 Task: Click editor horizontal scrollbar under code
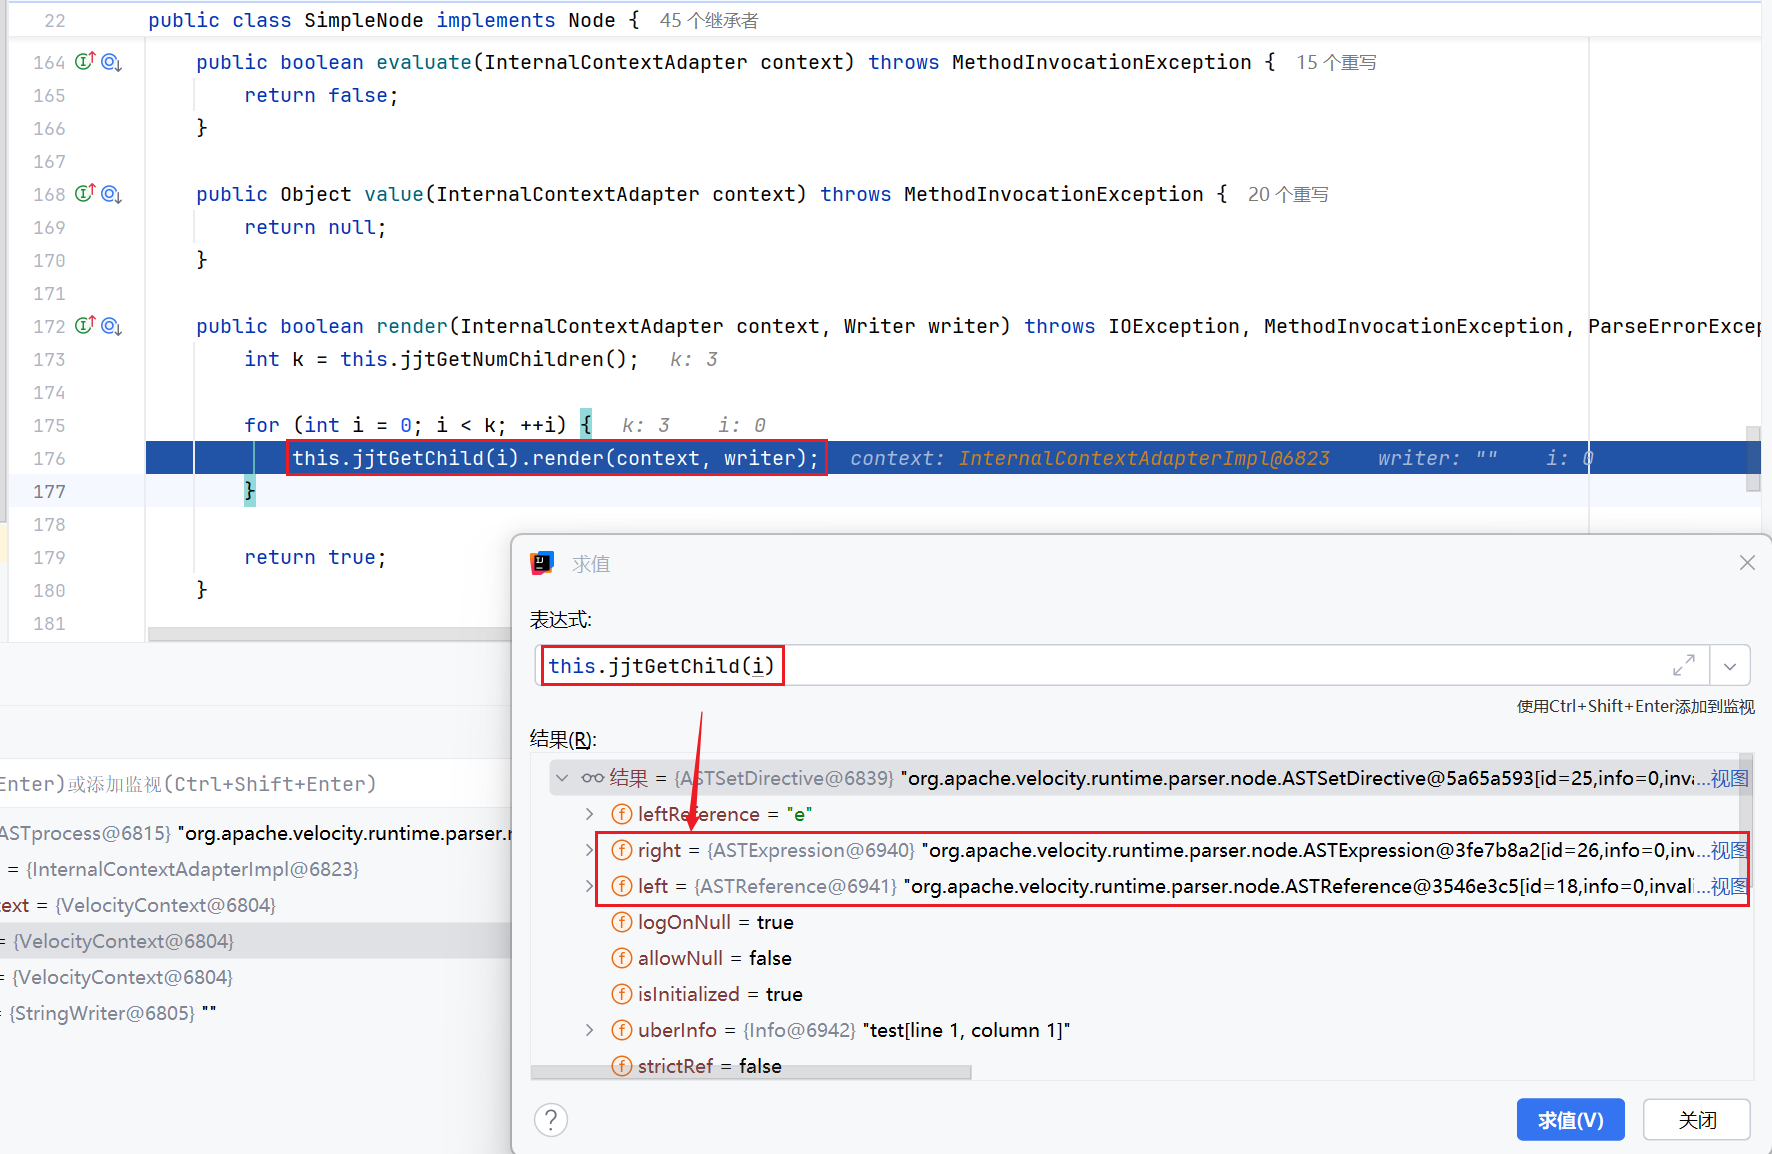330,634
